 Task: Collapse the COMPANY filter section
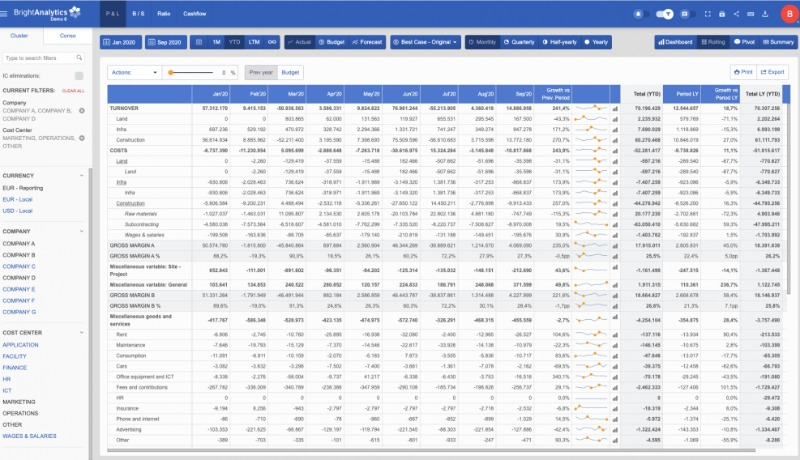tap(82, 231)
